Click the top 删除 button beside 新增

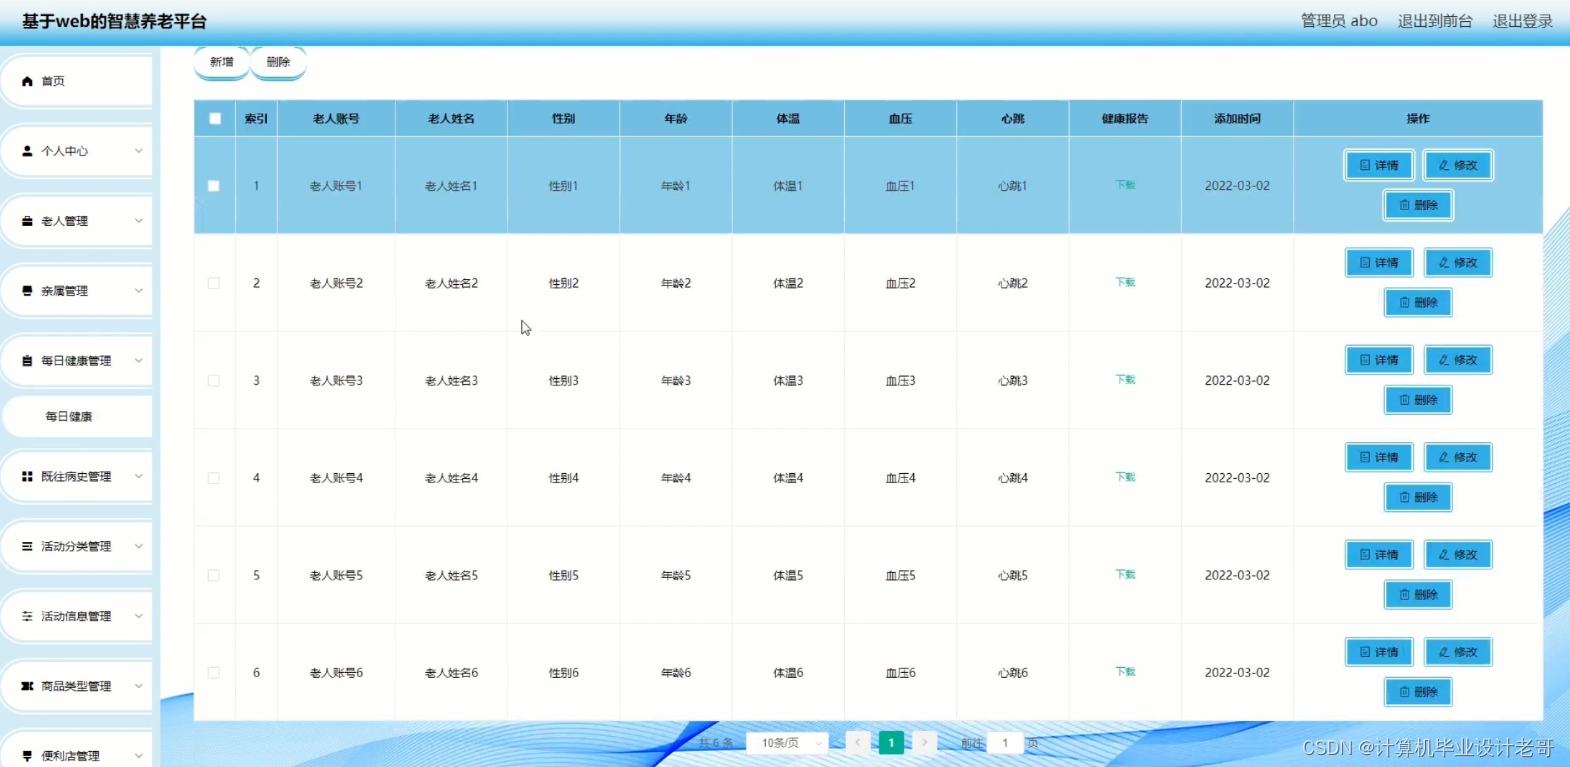(x=278, y=62)
